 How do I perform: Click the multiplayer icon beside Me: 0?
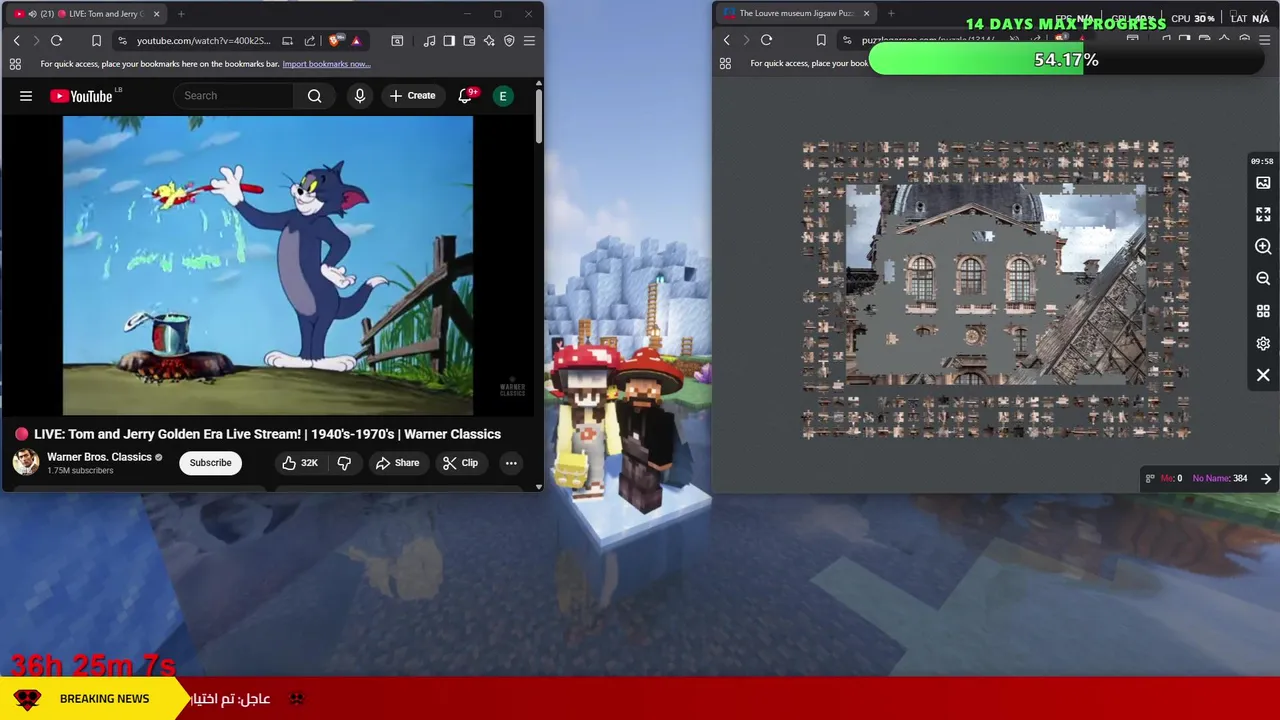[x=1150, y=479]
